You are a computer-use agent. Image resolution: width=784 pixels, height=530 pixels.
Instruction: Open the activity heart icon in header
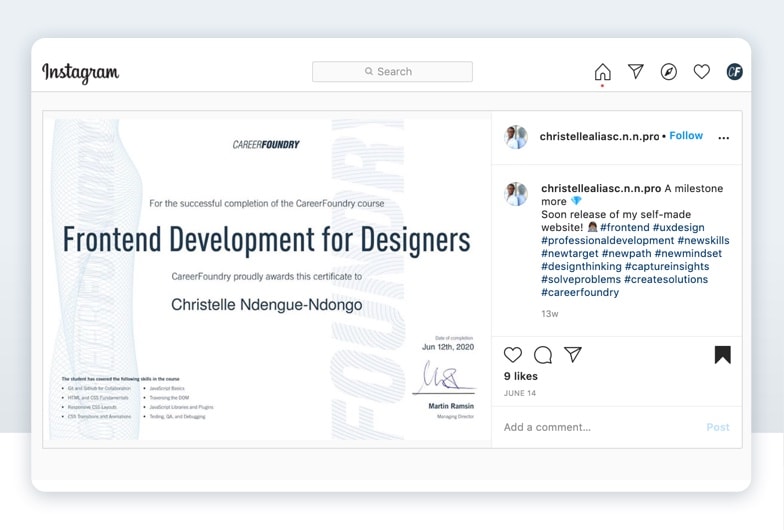pos(702,71)
